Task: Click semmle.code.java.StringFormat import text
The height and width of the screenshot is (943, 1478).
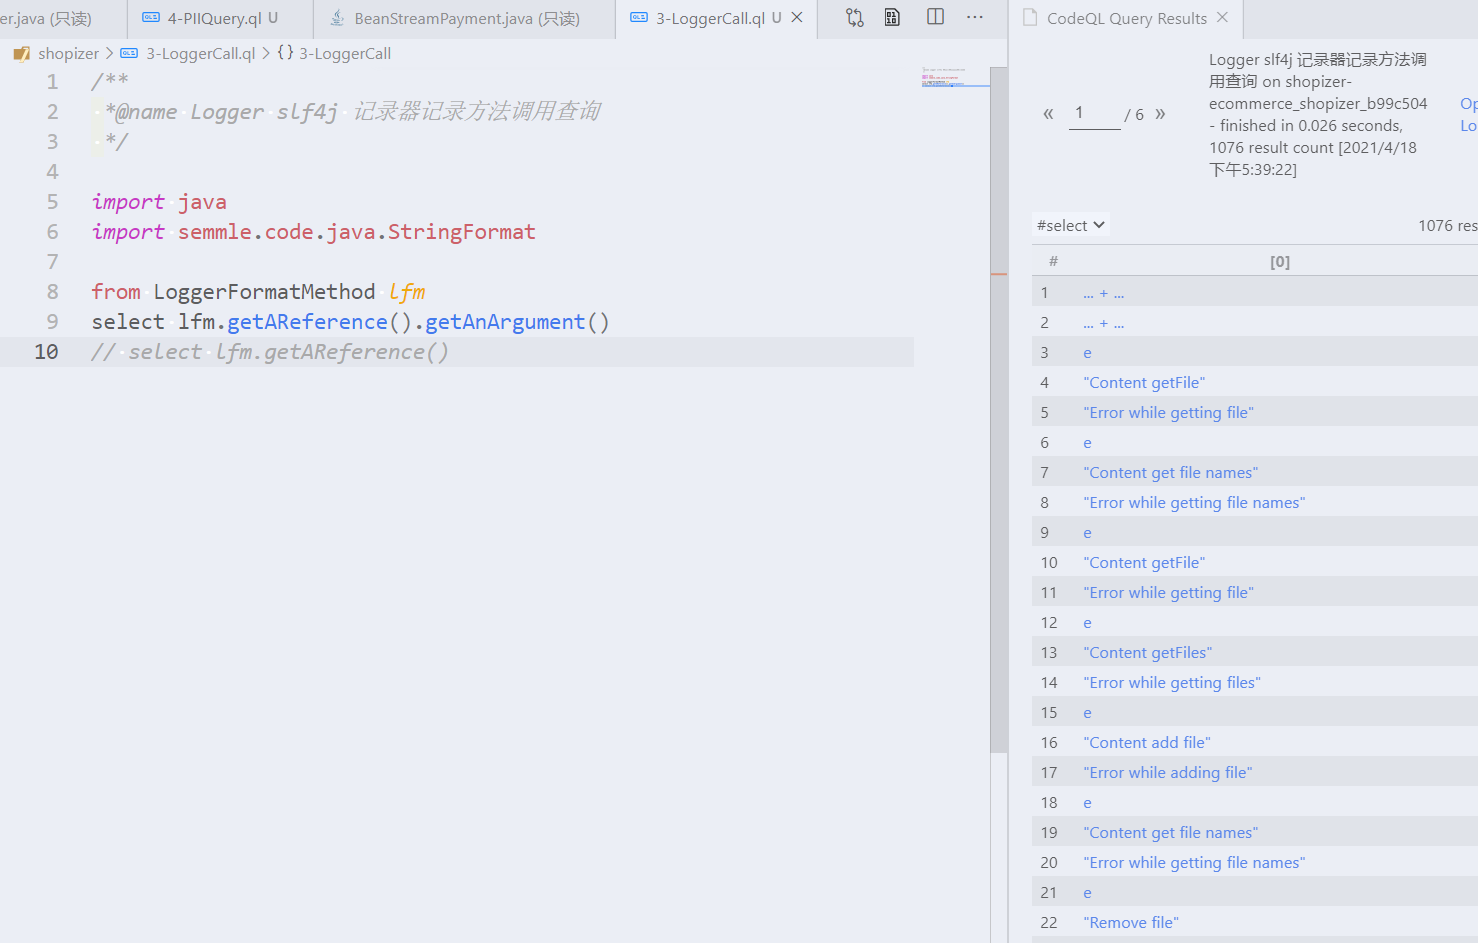Action: [x=357, y=232]
